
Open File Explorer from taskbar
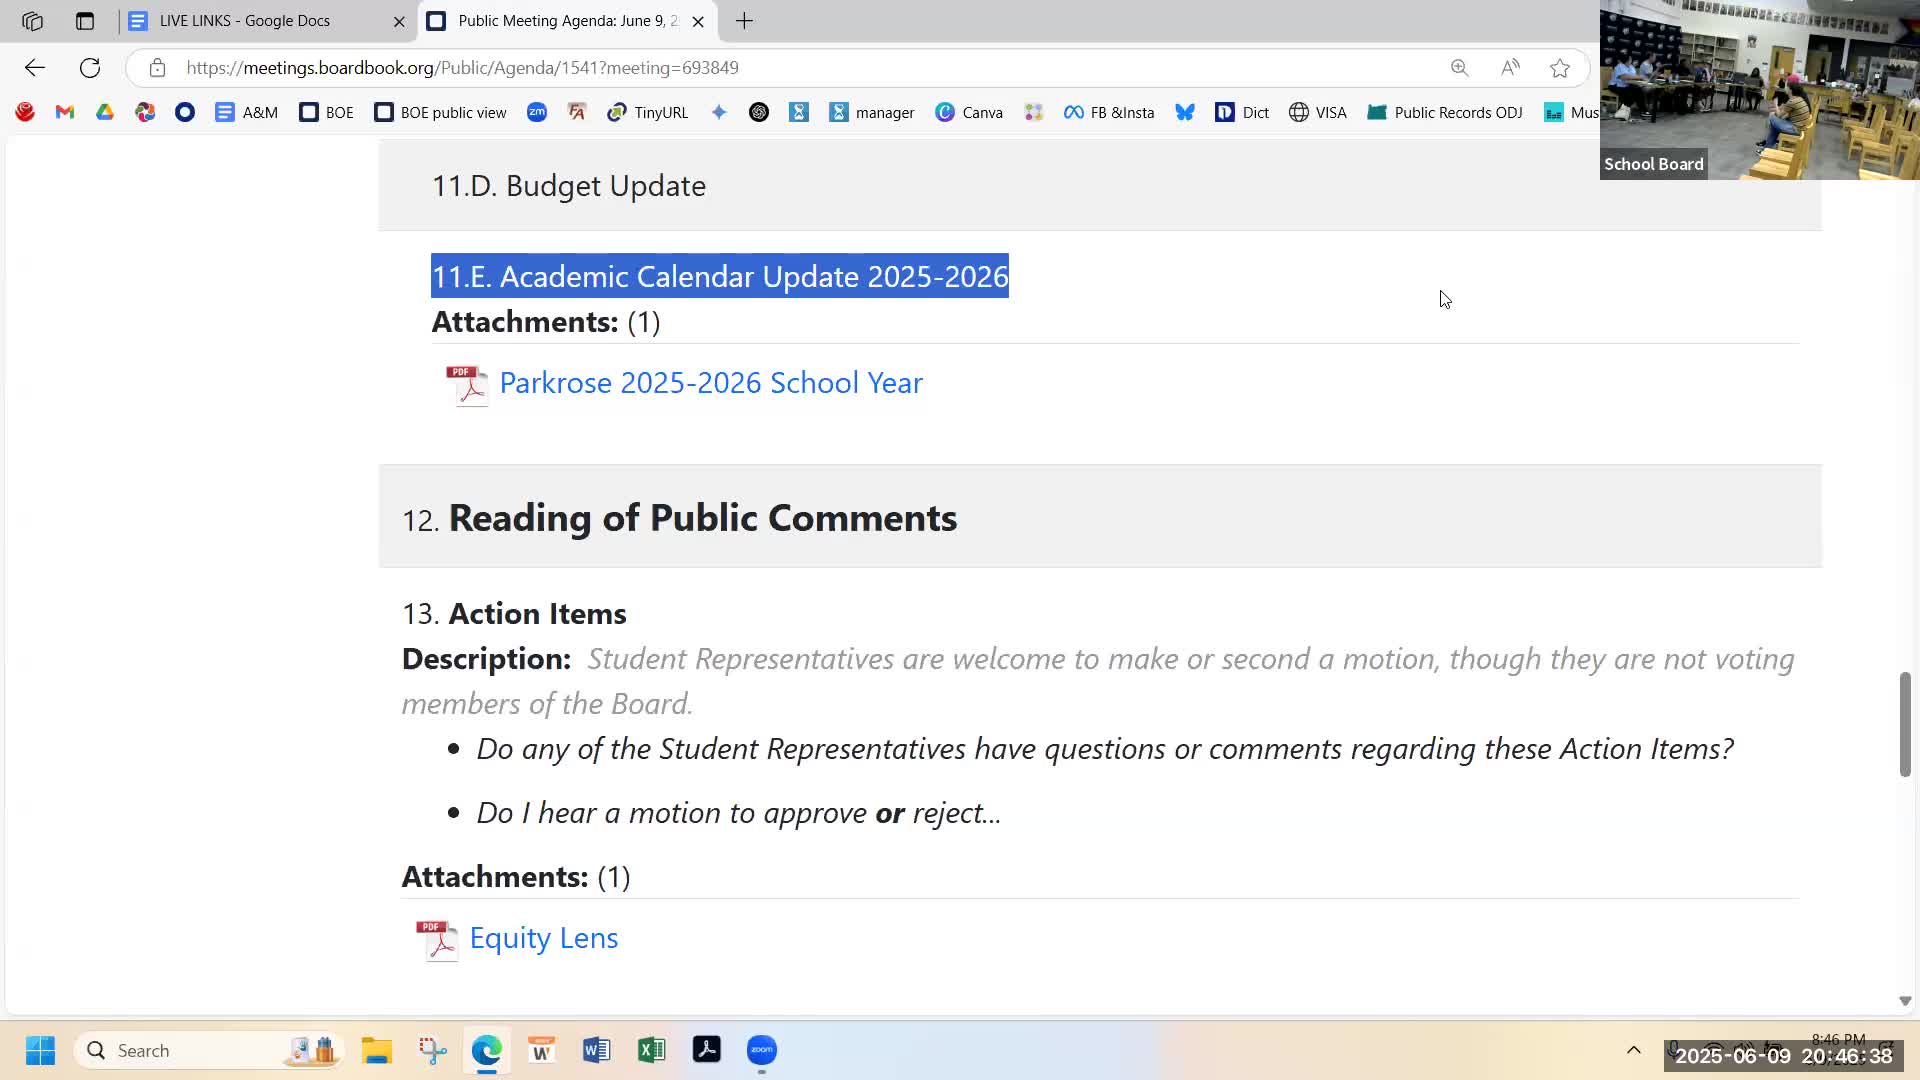[x=377, y=1050]
